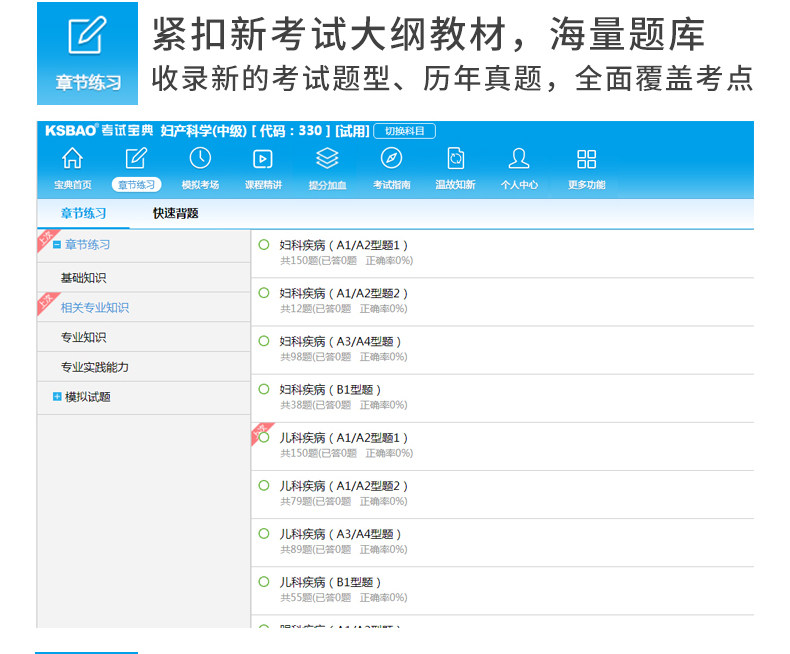Open the 课程精讲 video play icon
This screenshot has height=654, width=790.
262,159
